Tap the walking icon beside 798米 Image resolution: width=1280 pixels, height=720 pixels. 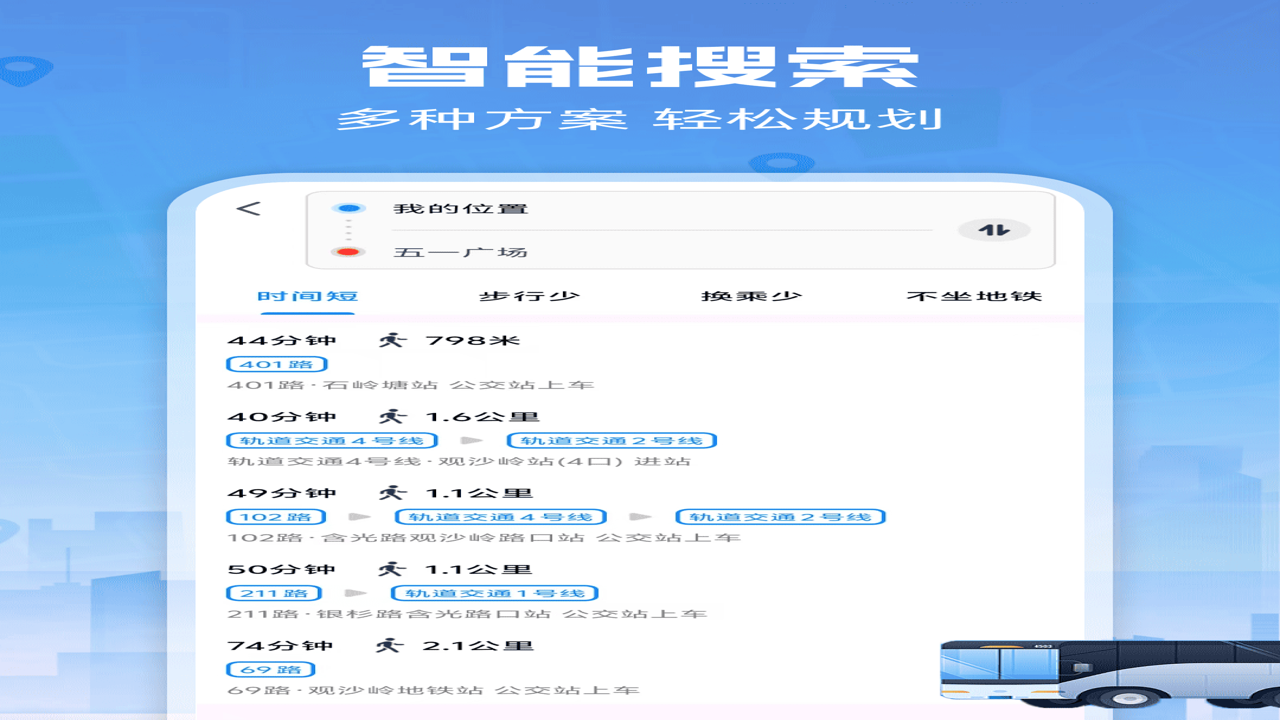pos(393,340)
